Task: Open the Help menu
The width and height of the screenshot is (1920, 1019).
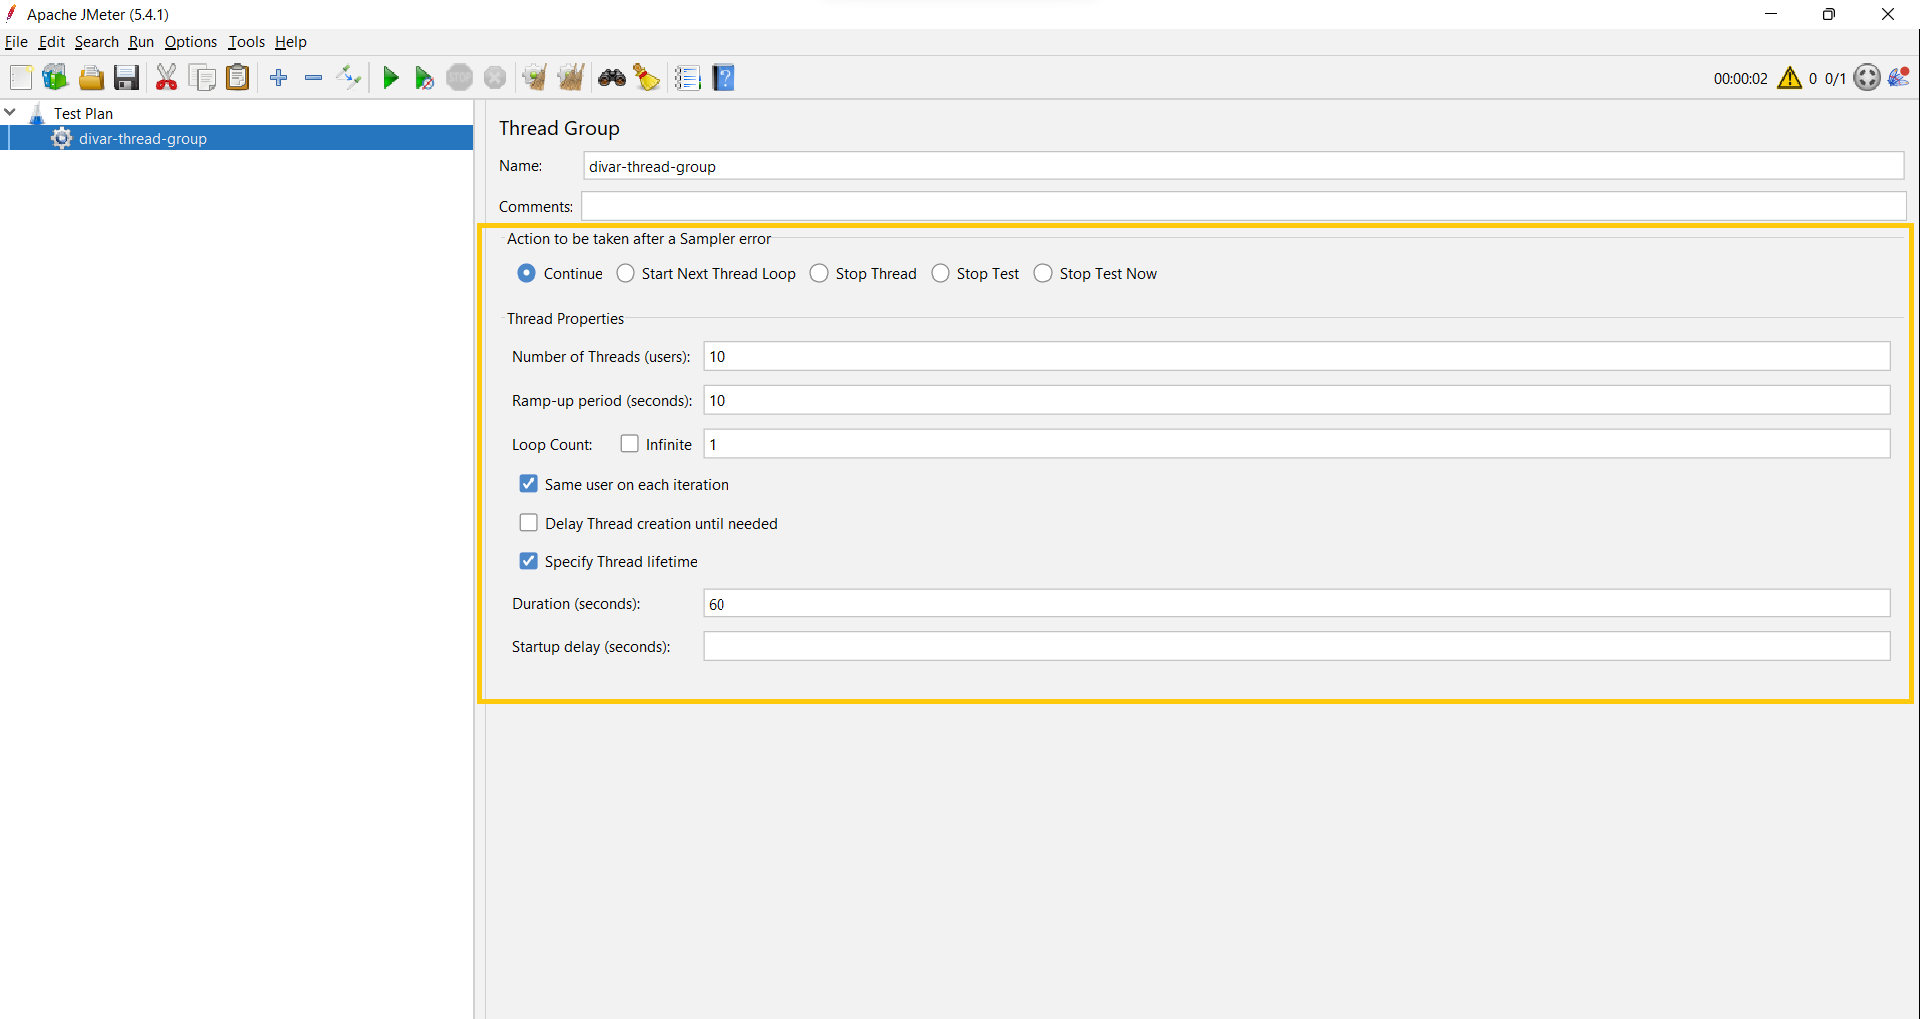Action: pos(290,42)
